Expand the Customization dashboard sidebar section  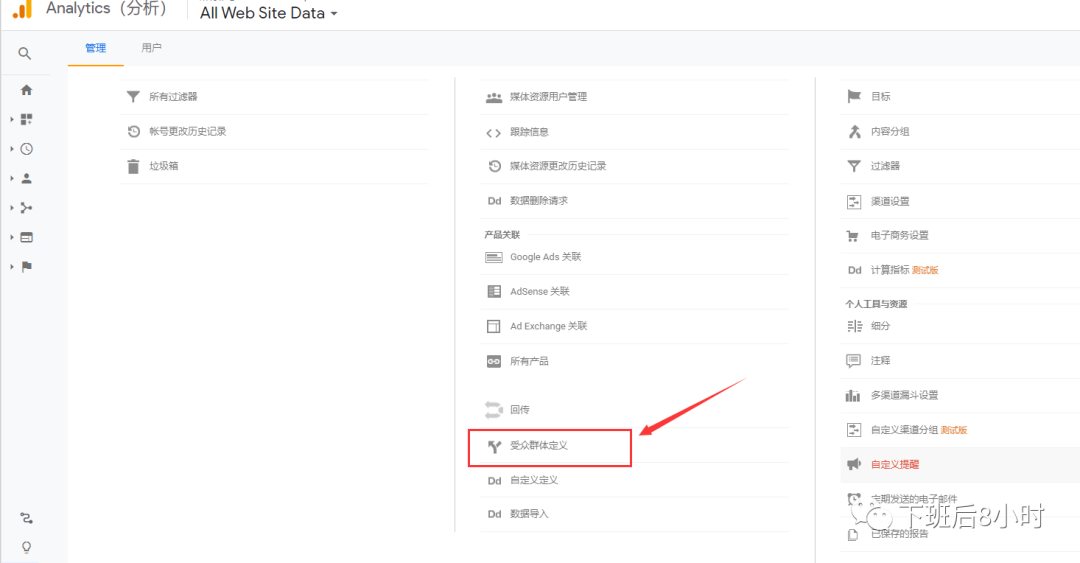coord(26,120)
